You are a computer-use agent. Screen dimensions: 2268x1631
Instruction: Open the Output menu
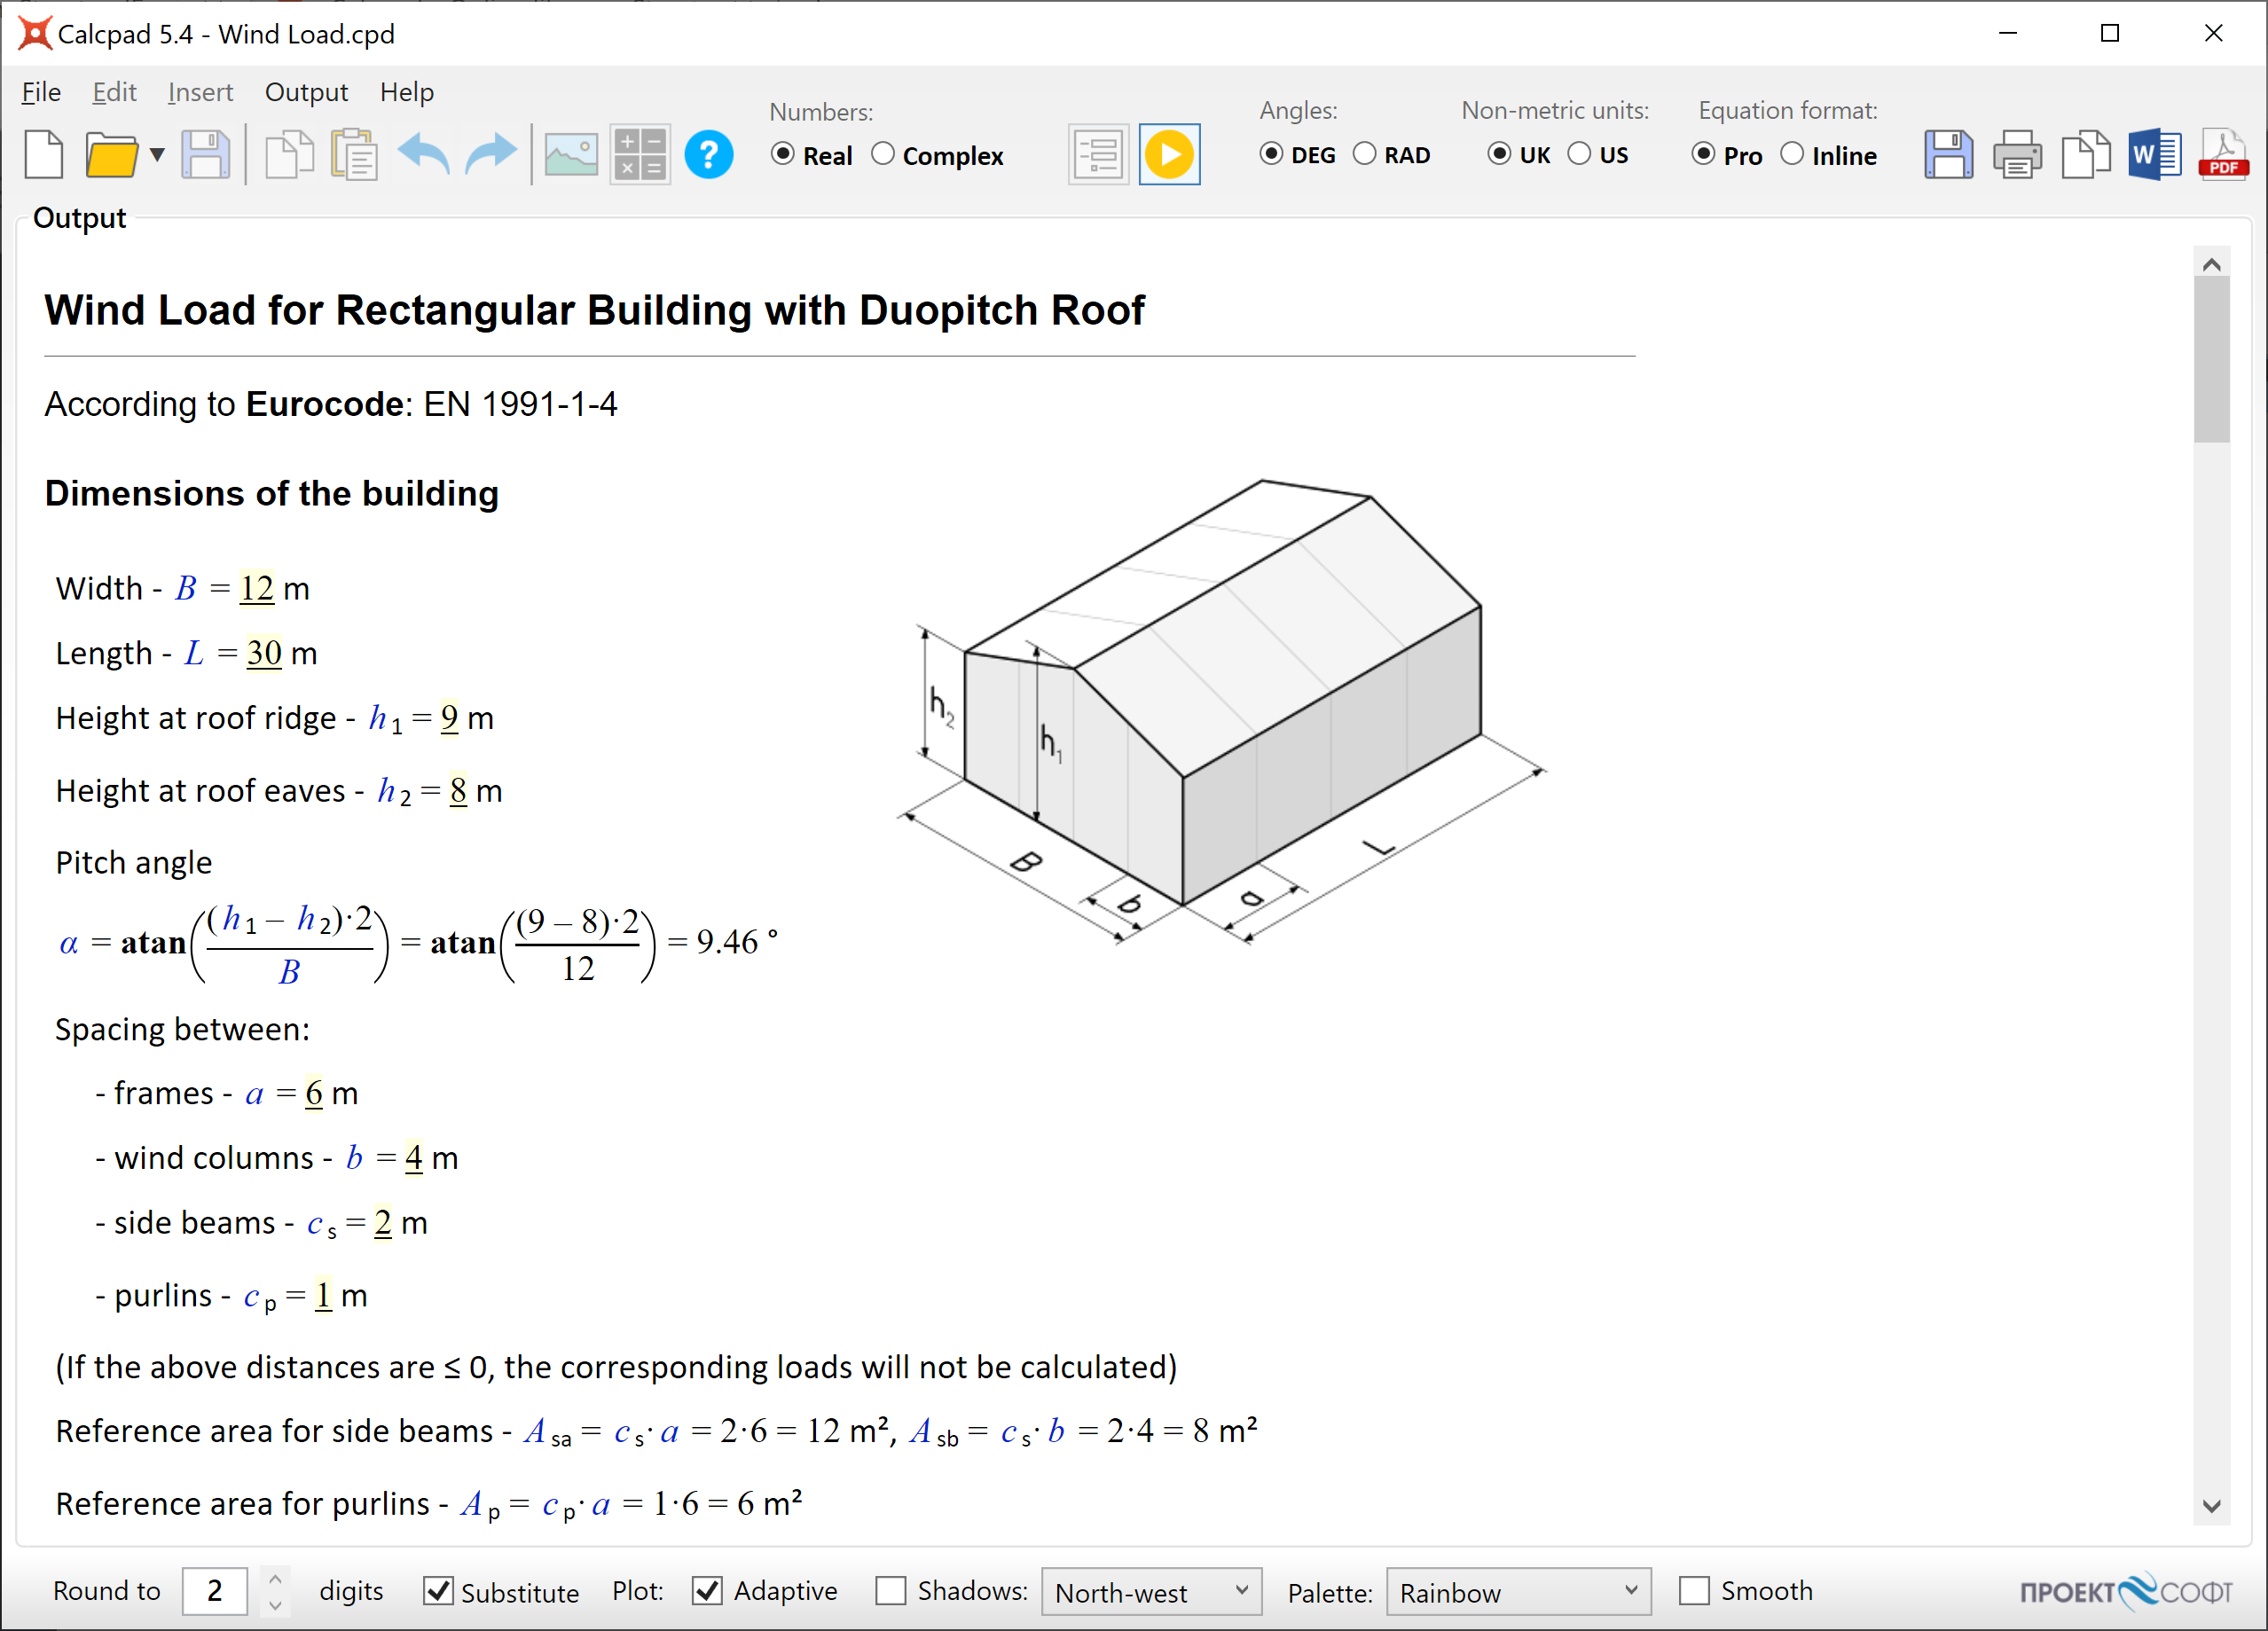click(x=306, y=92)
